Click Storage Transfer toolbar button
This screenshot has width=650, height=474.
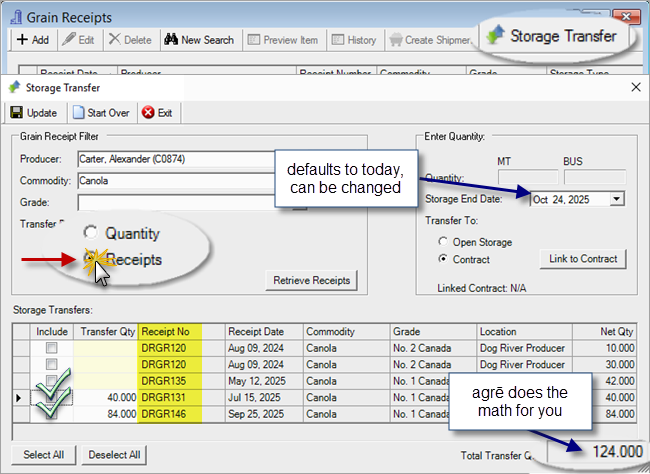click(551, 36)
